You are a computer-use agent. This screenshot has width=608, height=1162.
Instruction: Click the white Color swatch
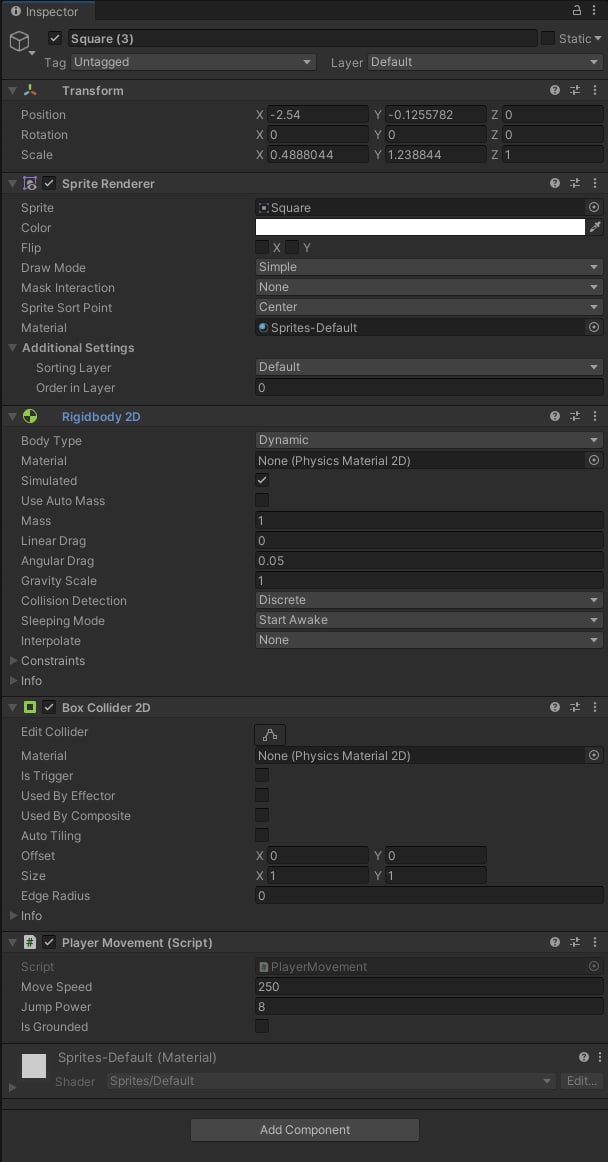coord(420,227)
